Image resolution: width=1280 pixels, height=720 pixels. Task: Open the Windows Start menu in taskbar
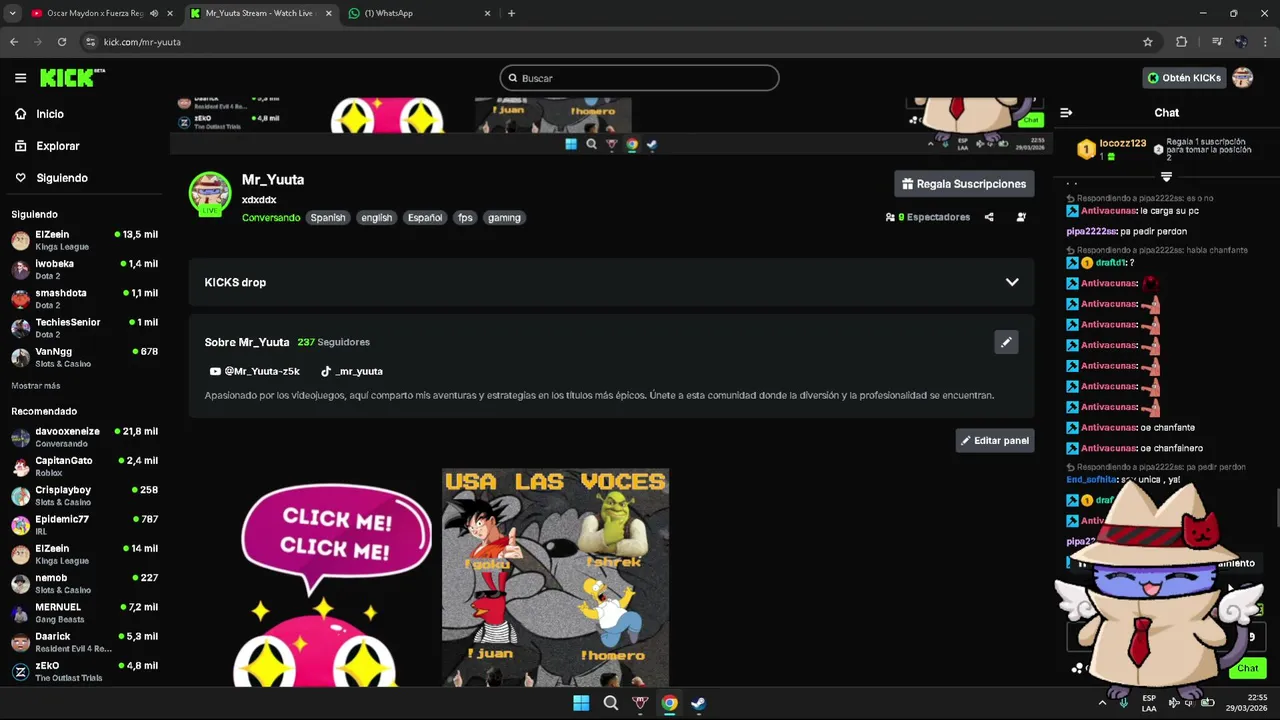(581, 703)
